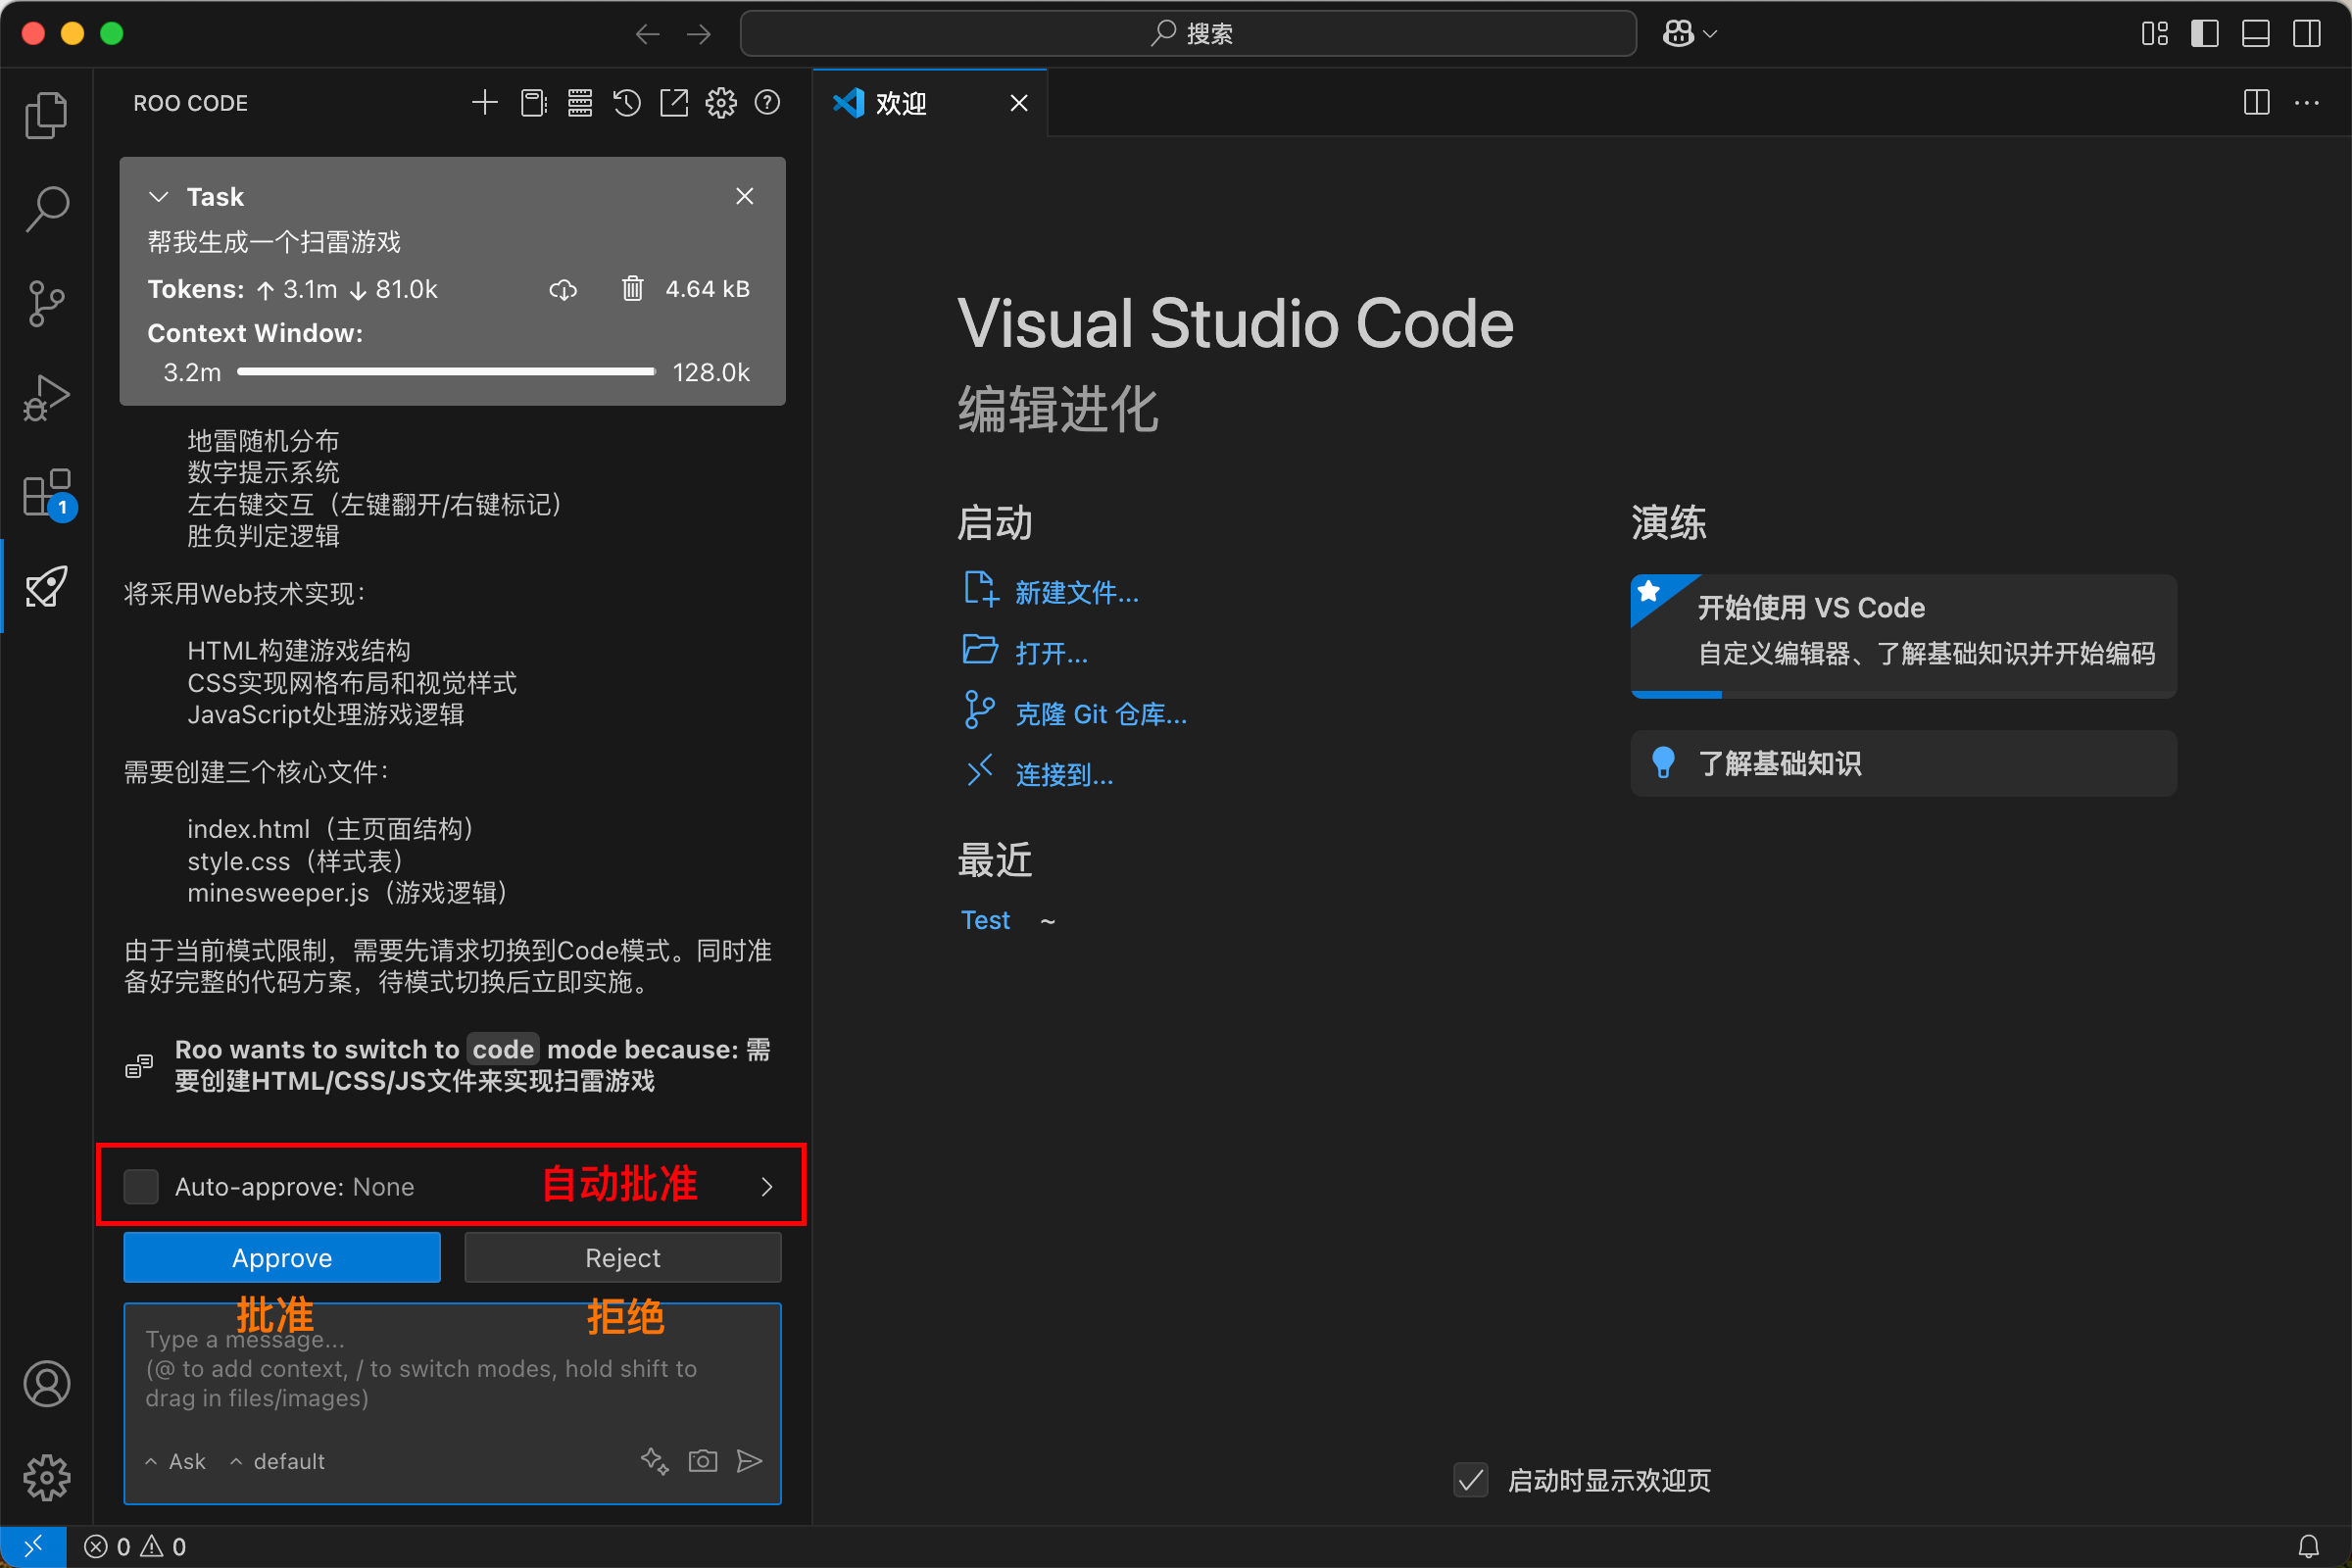
Task: Open the Ask mode dropdown
Action: [176, 1461]
